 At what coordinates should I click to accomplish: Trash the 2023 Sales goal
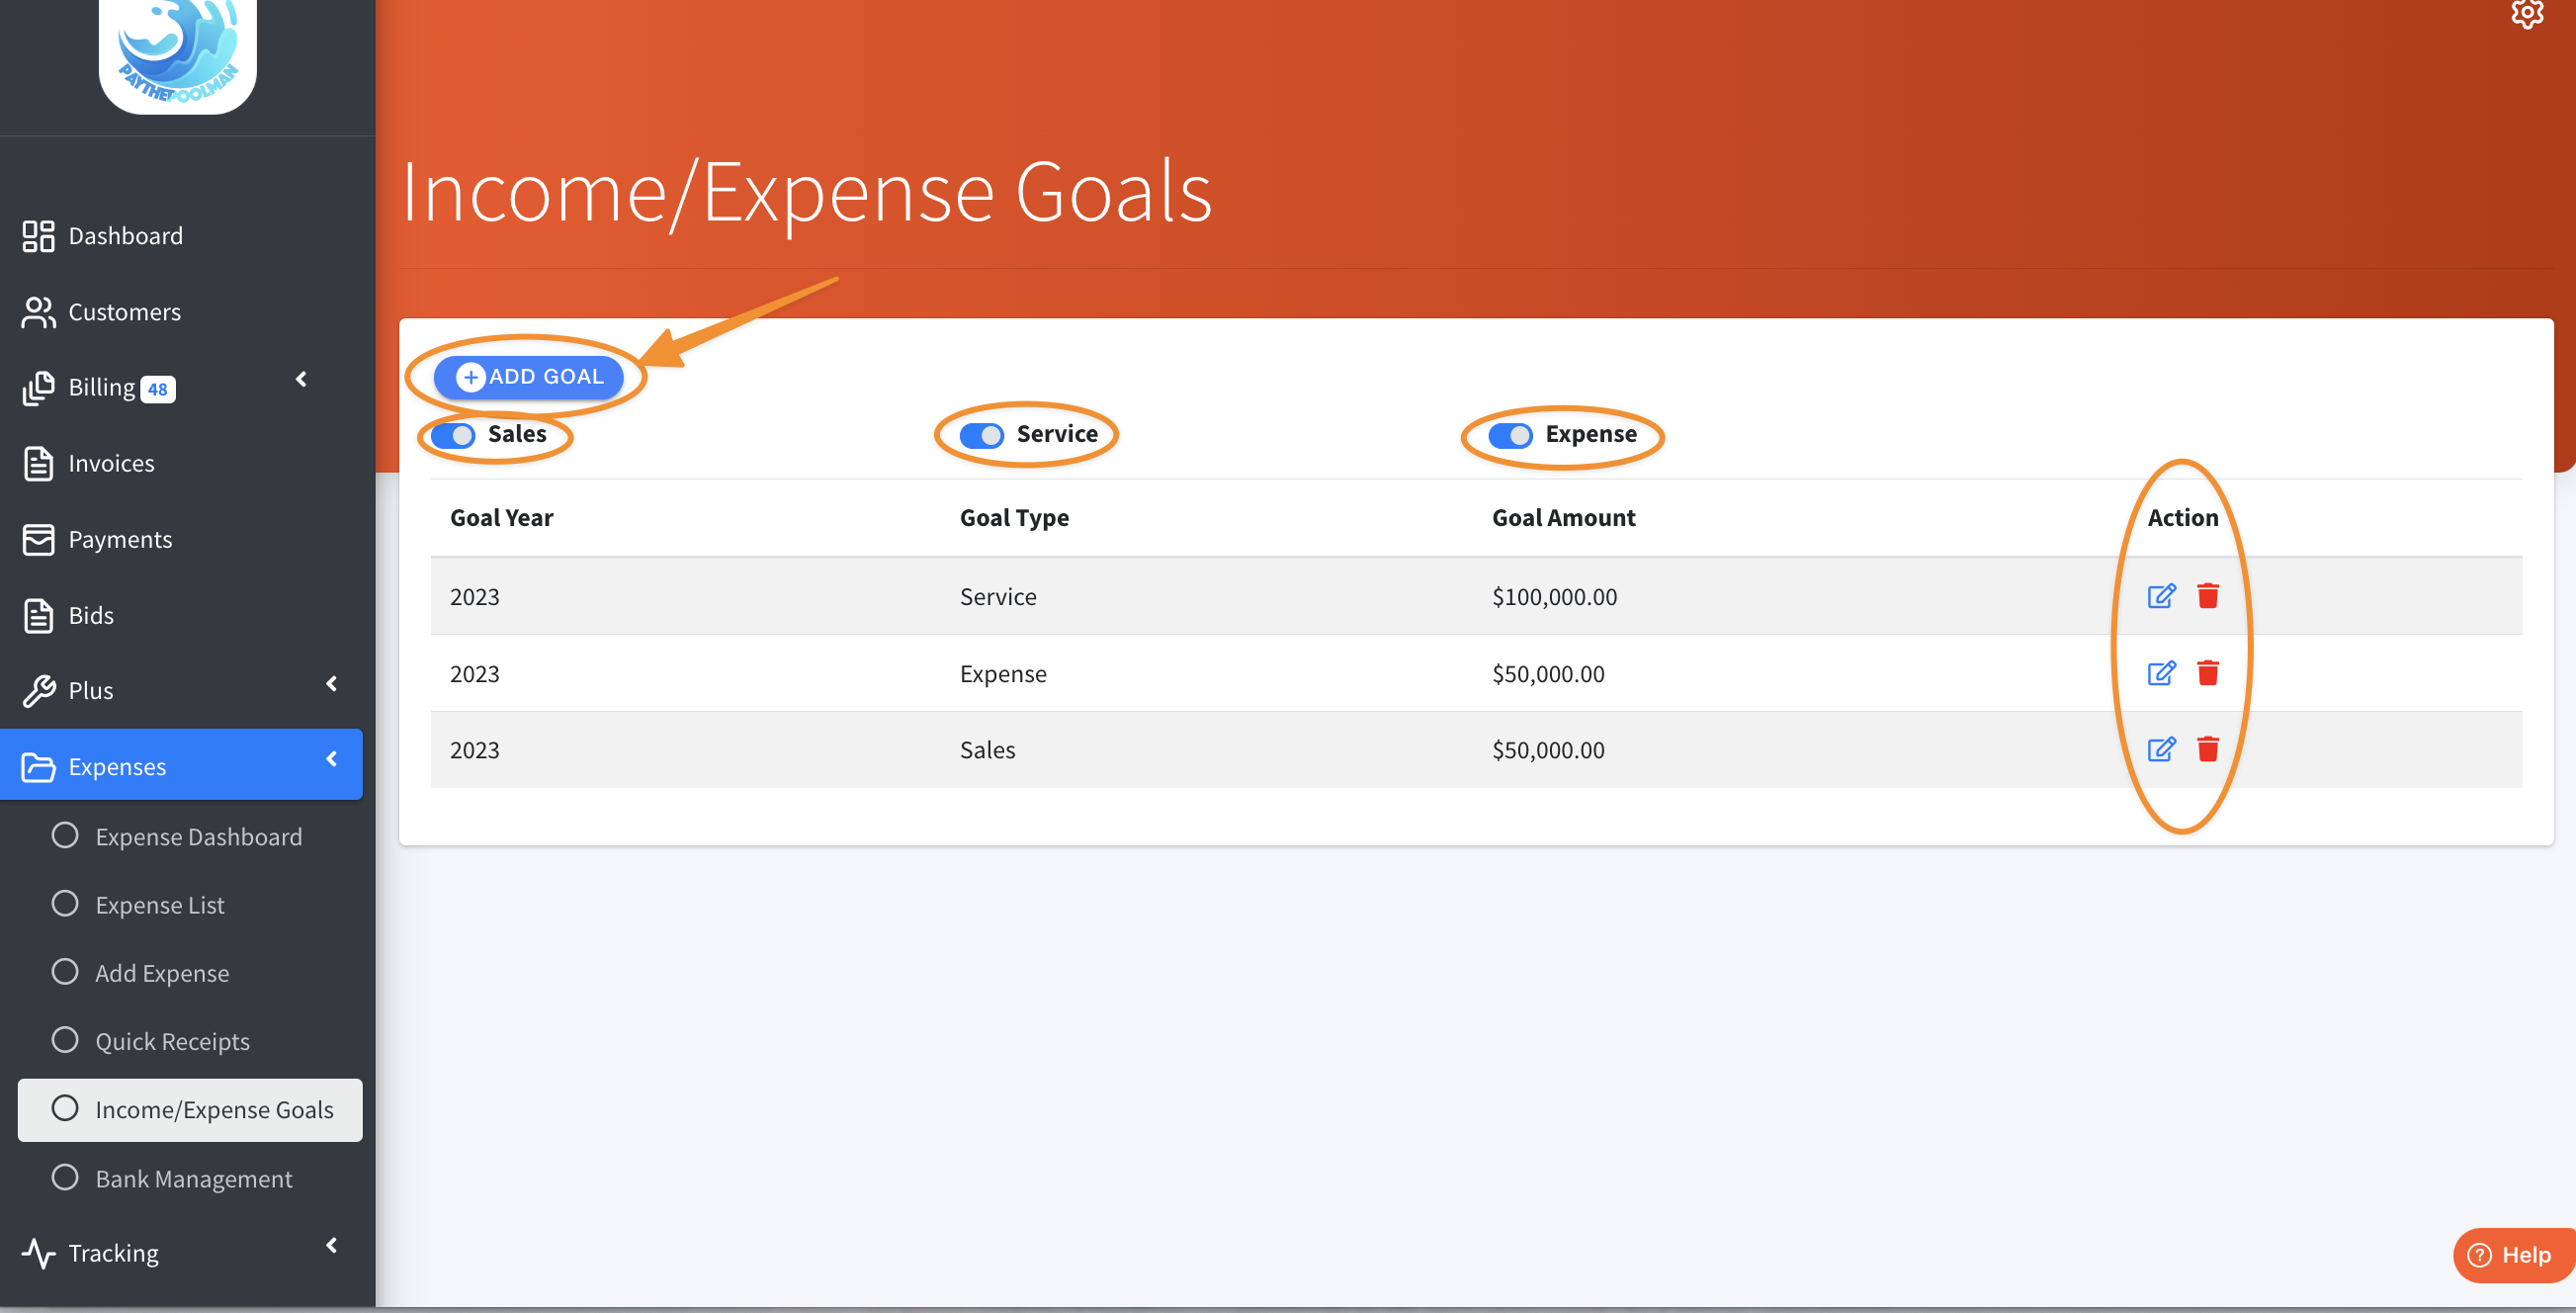point(2208,749)
